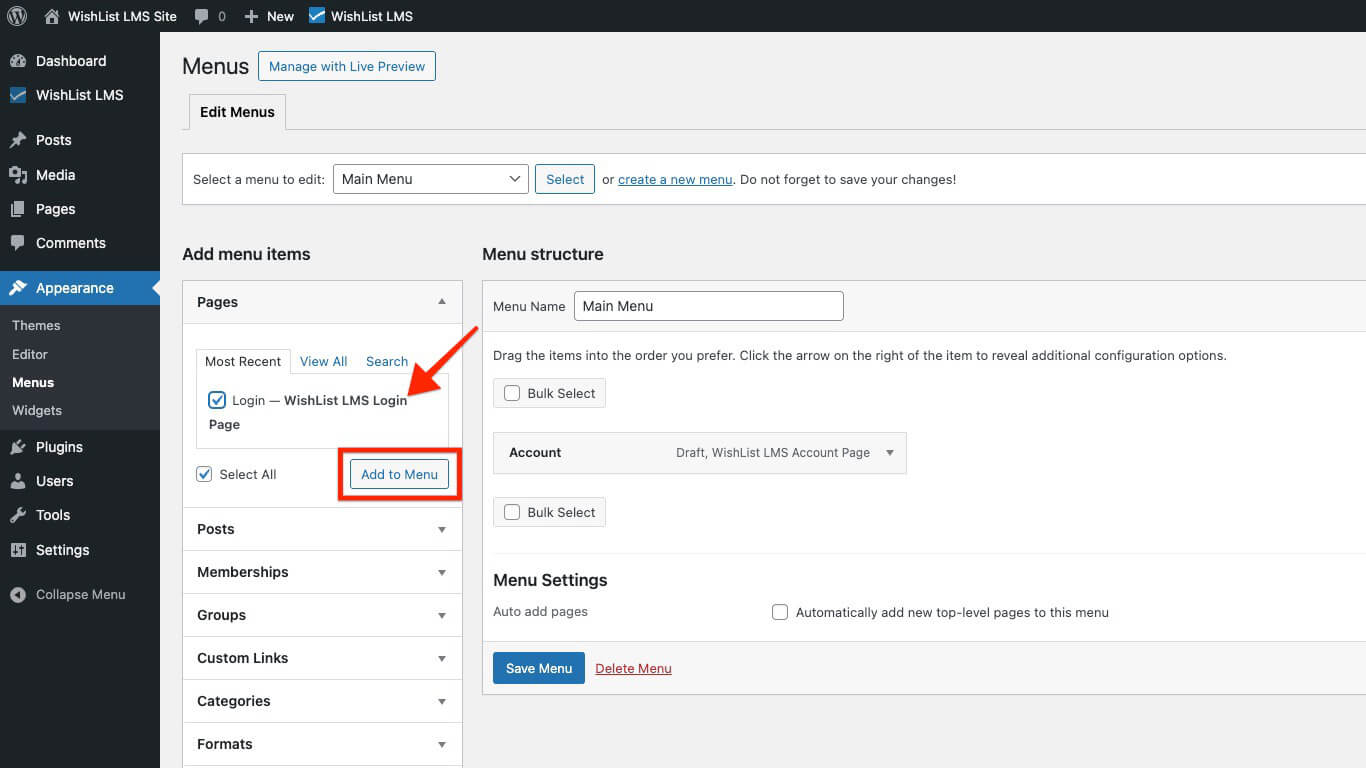Viewport: 1366px width, 768px height.
Task: Save the menu changes
Action: click(538, 667)
